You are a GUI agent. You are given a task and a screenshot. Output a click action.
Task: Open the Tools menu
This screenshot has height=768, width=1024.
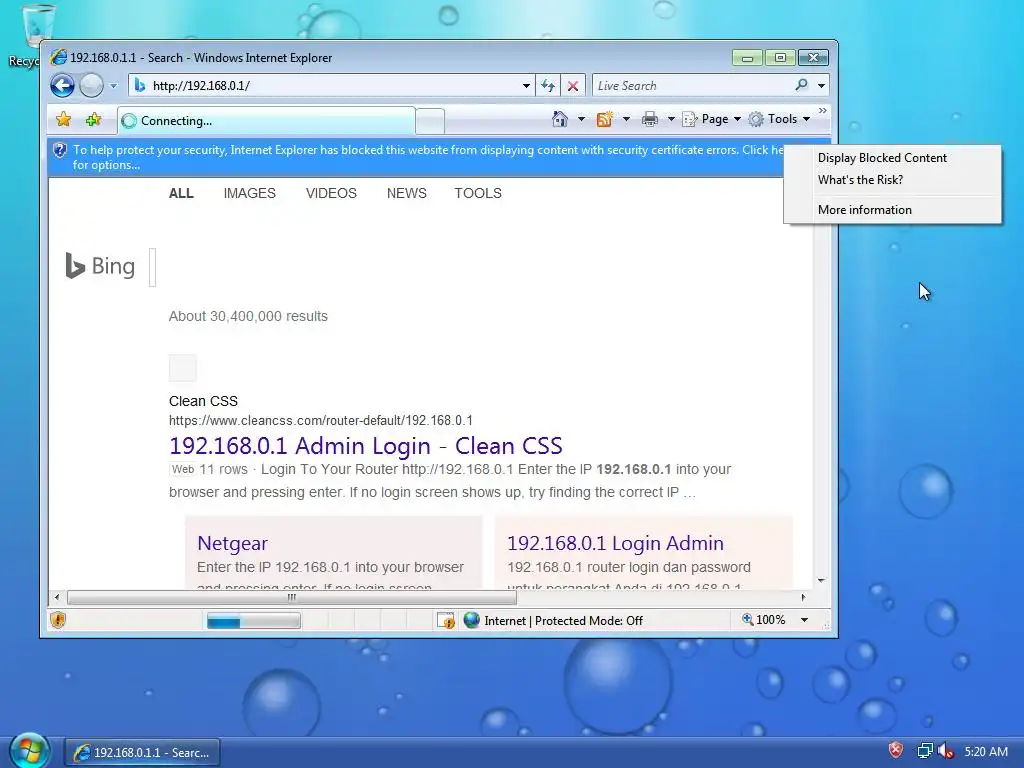point(780,119)
